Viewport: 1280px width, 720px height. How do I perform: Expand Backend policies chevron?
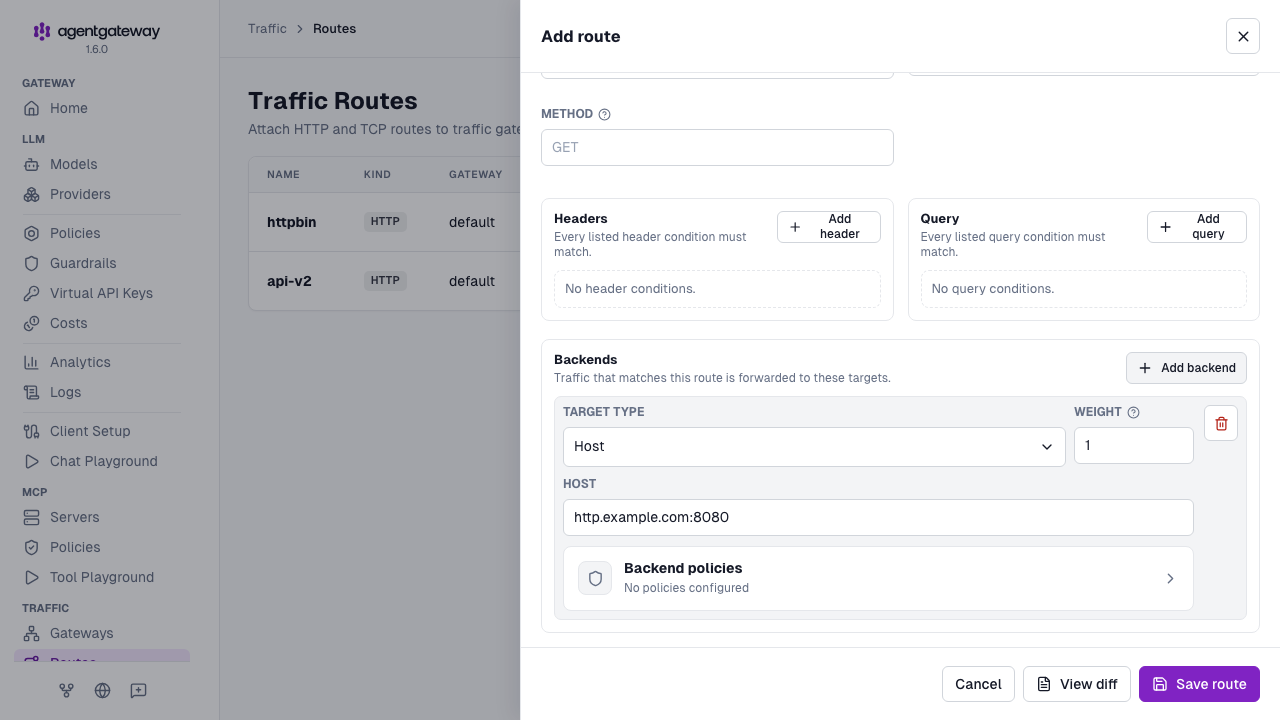[1170, 578]
